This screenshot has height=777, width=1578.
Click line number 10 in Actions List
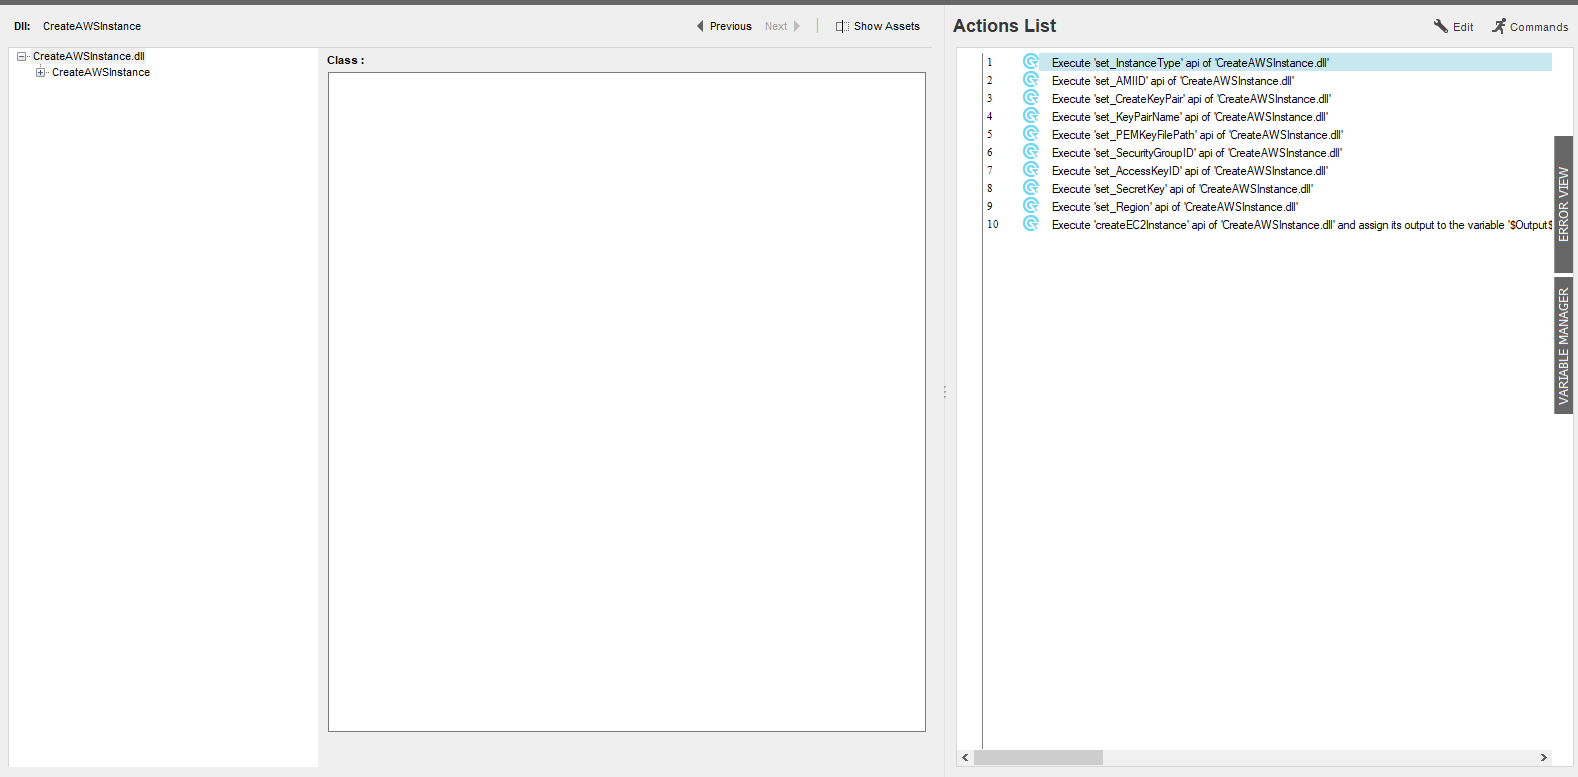993,224
